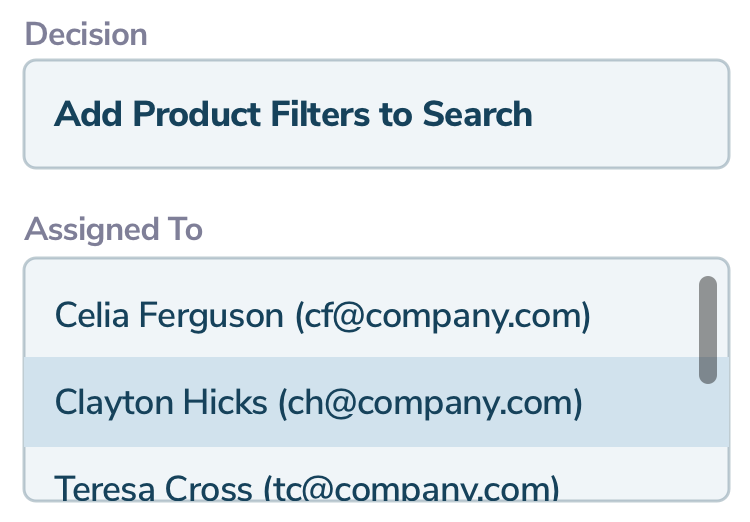Click the Assigned To label
The height and width of the screenshot is (522, 750).
[x=113, y=229]
